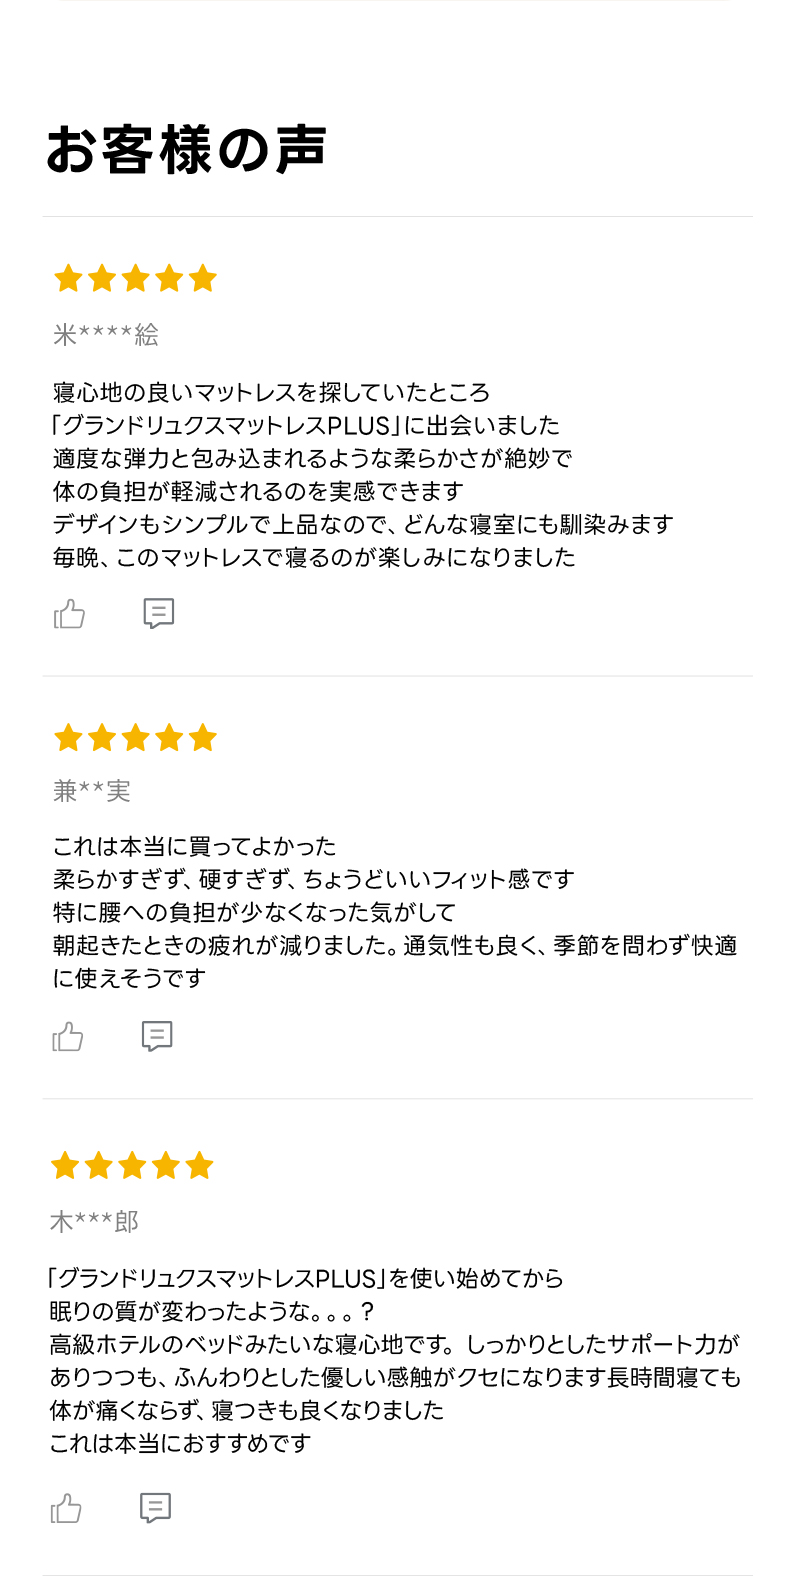Image resolution: width=790 pixels, height=1595 pixels.
Task: Like the review by 米****絵
Action: [x=69, y=613]
